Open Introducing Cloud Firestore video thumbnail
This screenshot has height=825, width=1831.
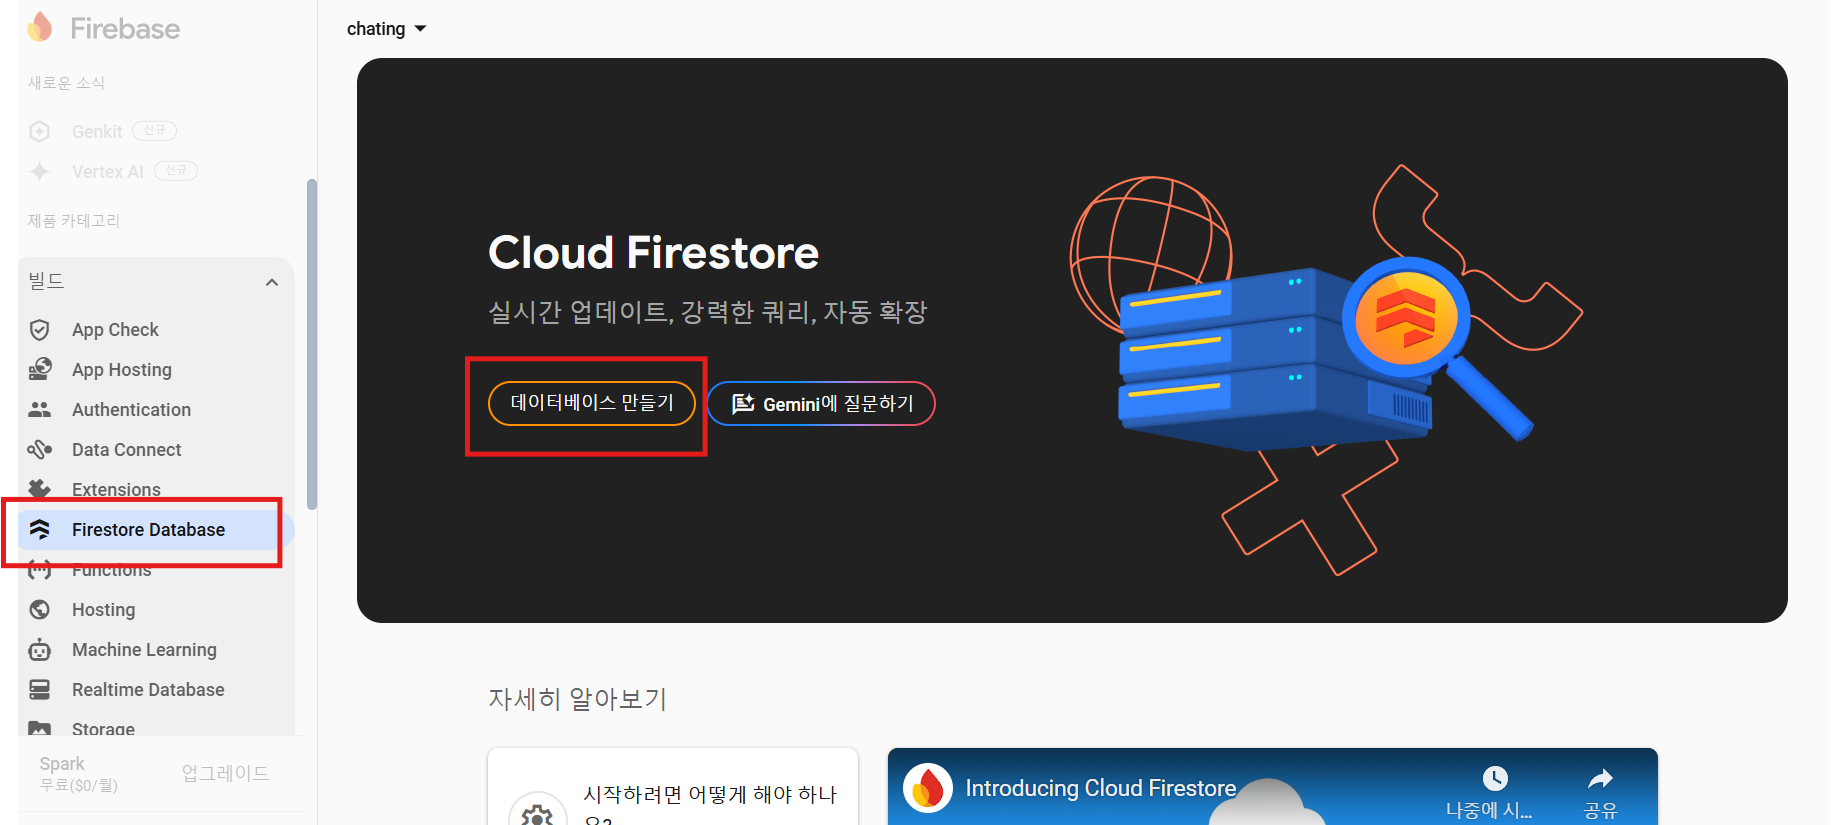tap(1273, 787)
